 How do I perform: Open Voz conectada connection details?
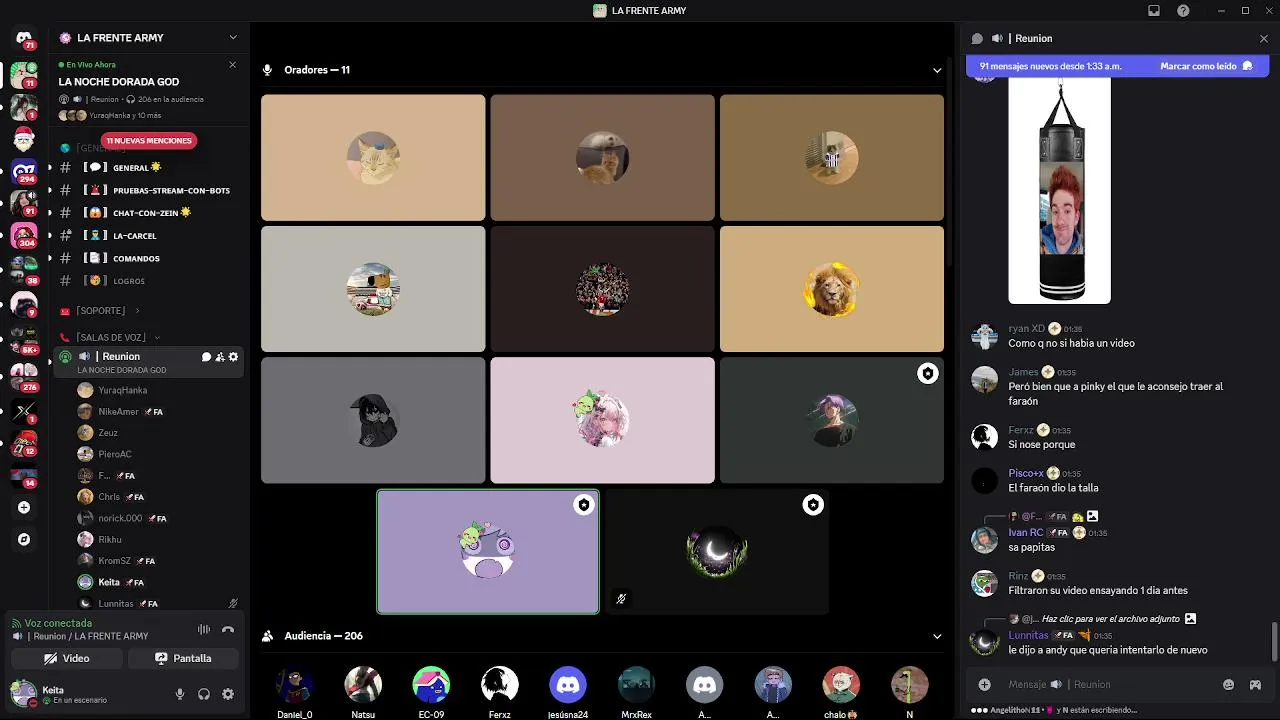[58, 623]
